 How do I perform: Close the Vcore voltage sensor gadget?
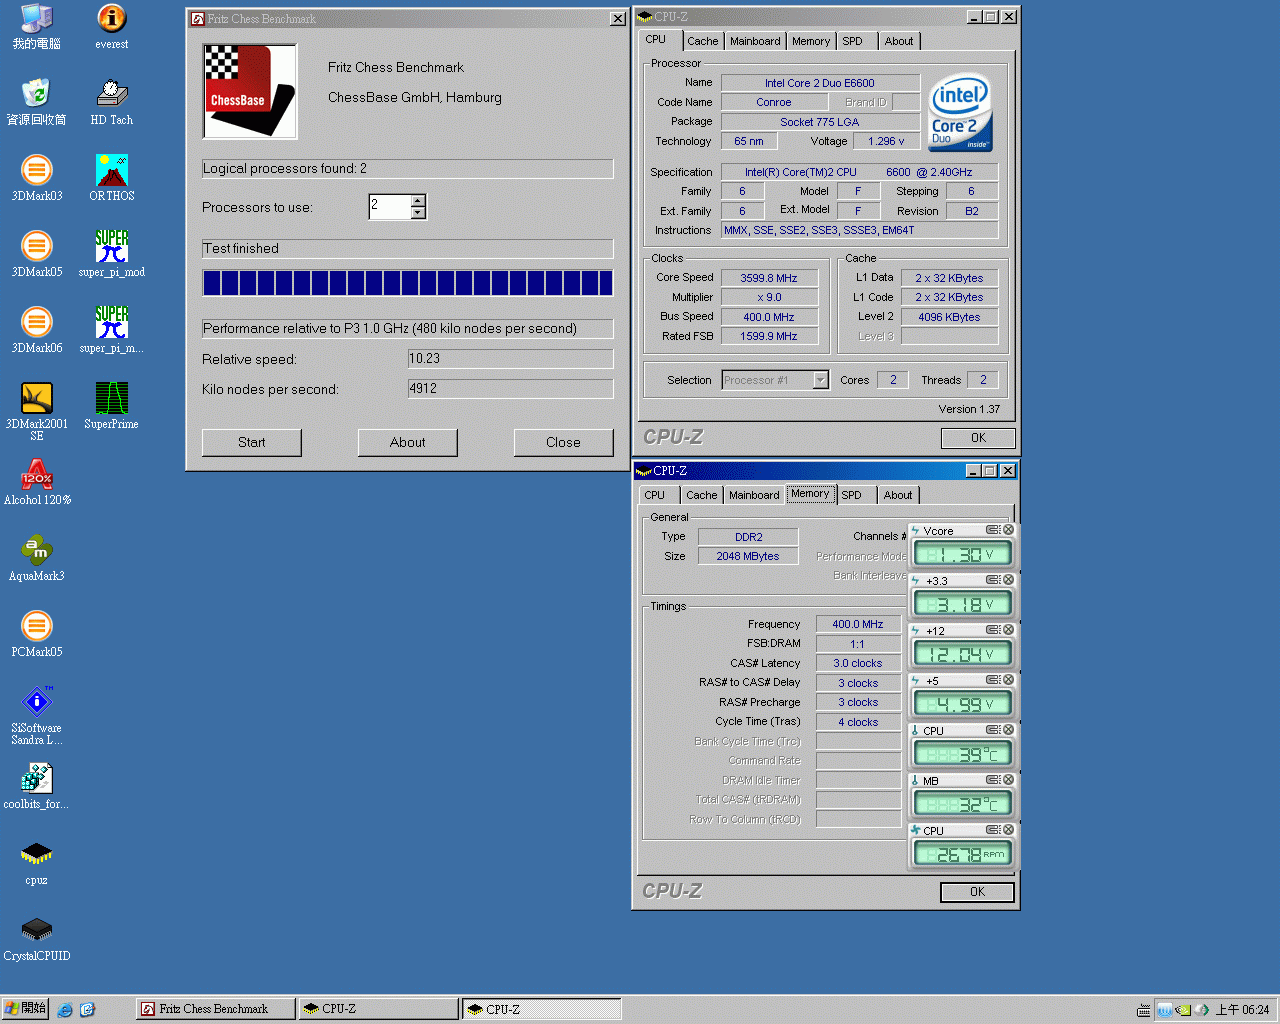(1008, 530)
